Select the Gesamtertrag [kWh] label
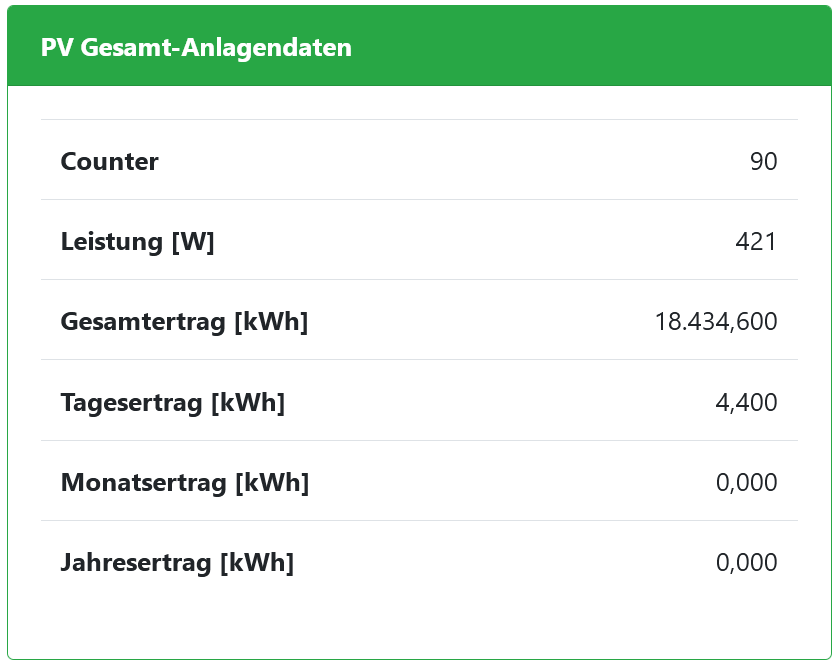 [184, 321]
